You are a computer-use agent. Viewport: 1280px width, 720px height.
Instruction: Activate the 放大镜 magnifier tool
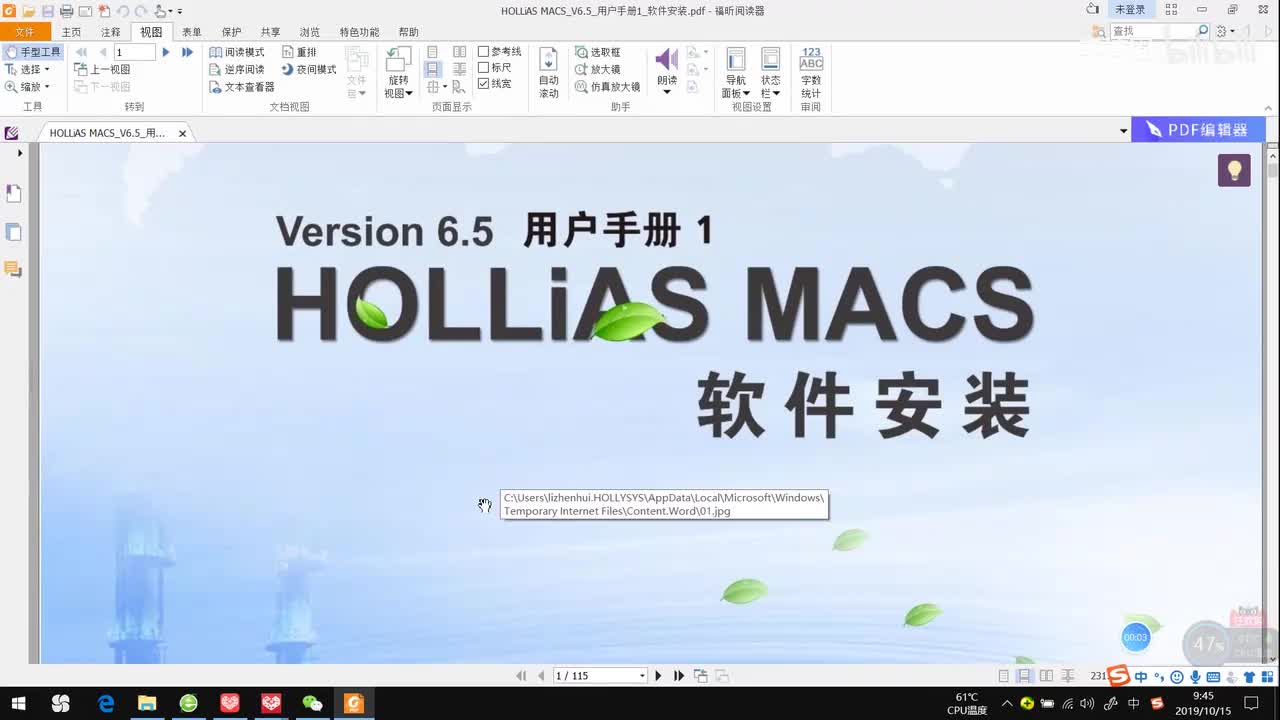coord(598,69)
